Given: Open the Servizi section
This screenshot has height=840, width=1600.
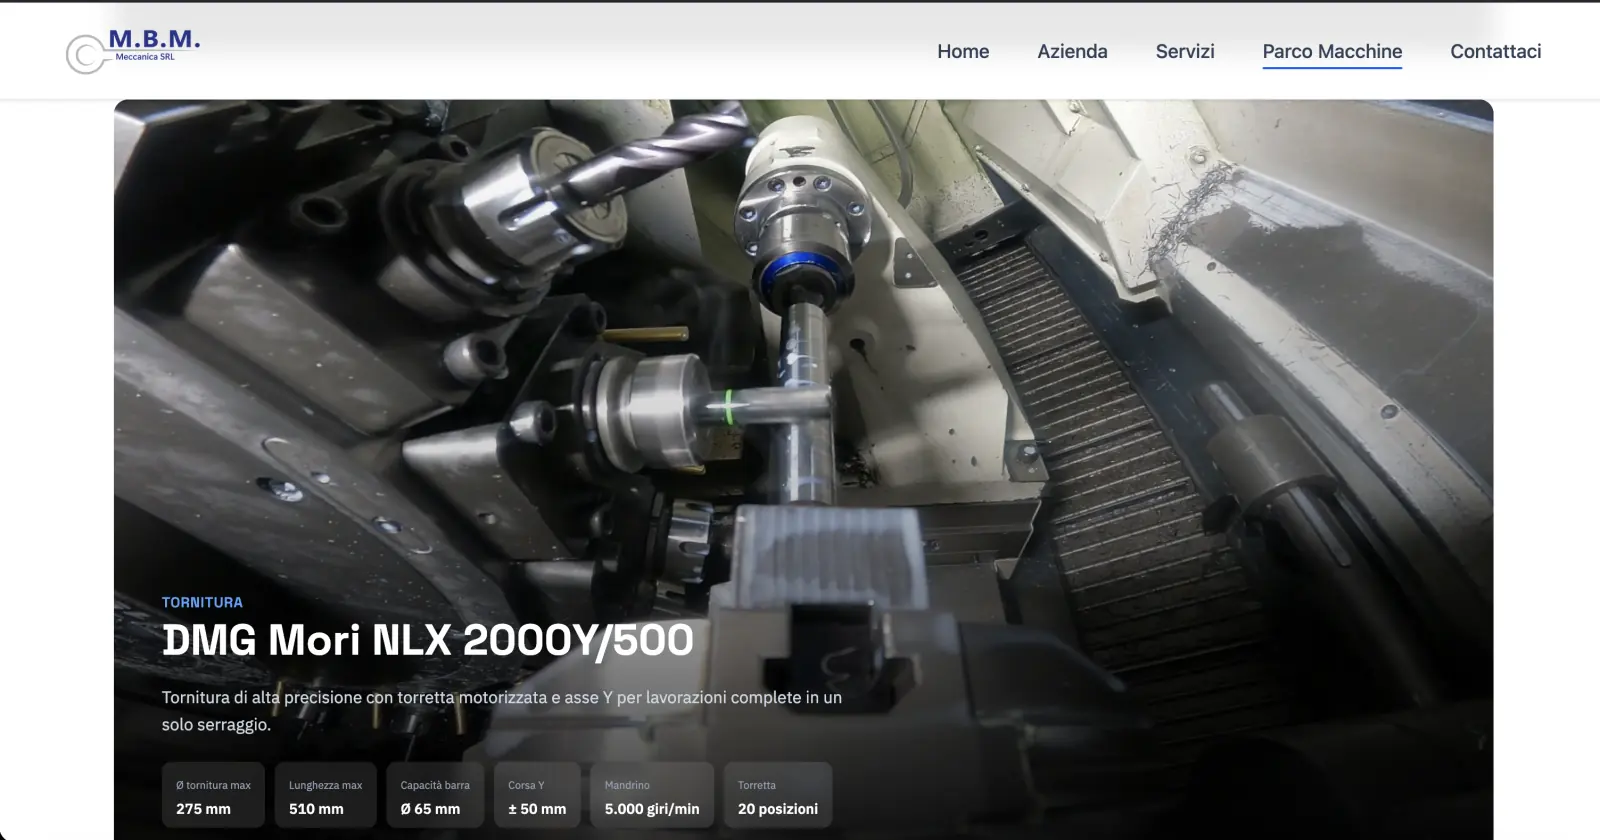Looking at the screenshot, I should click(1185, 51).
